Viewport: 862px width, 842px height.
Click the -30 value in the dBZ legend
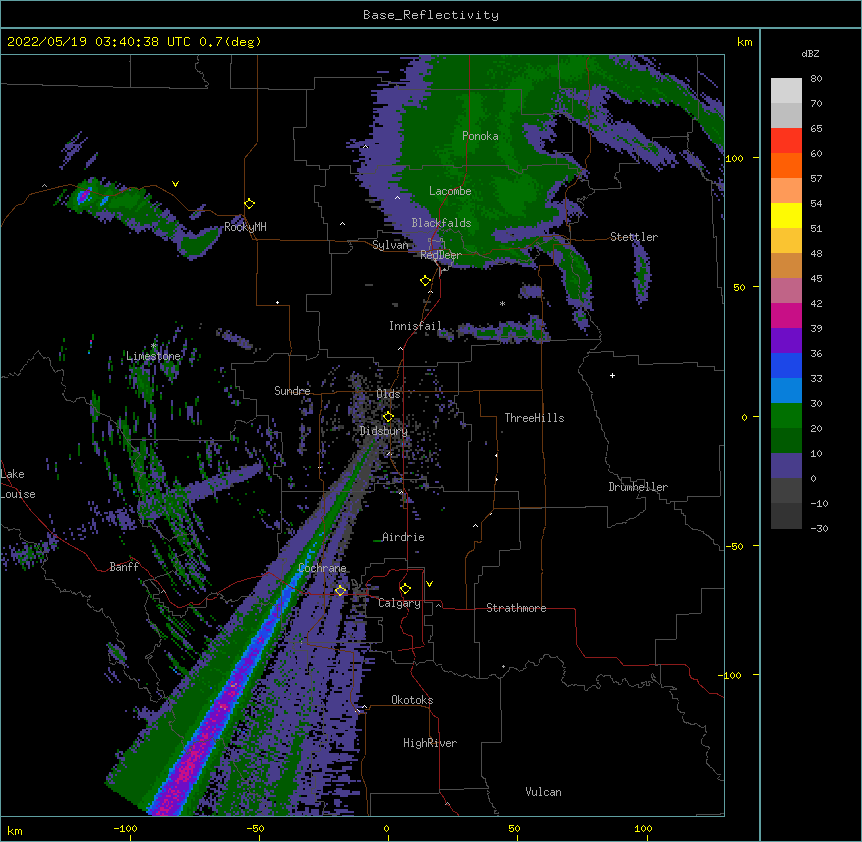(819, 528)
